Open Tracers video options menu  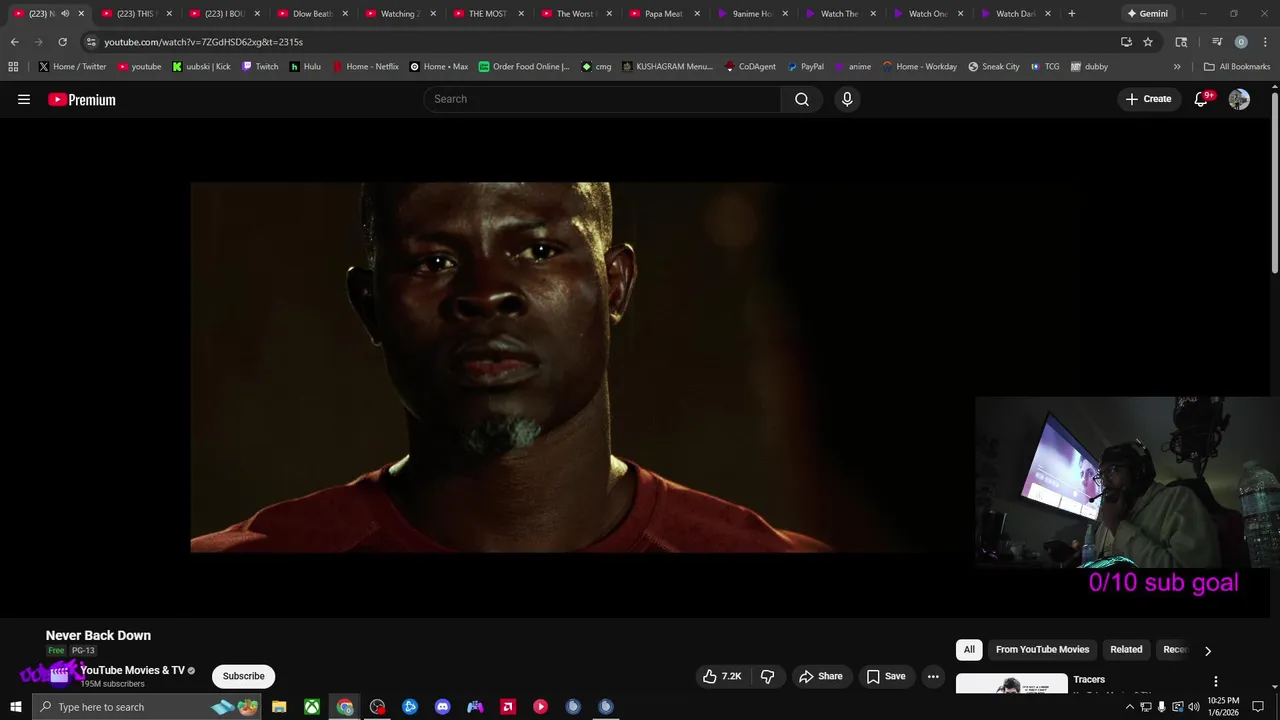click(1216, 682)
